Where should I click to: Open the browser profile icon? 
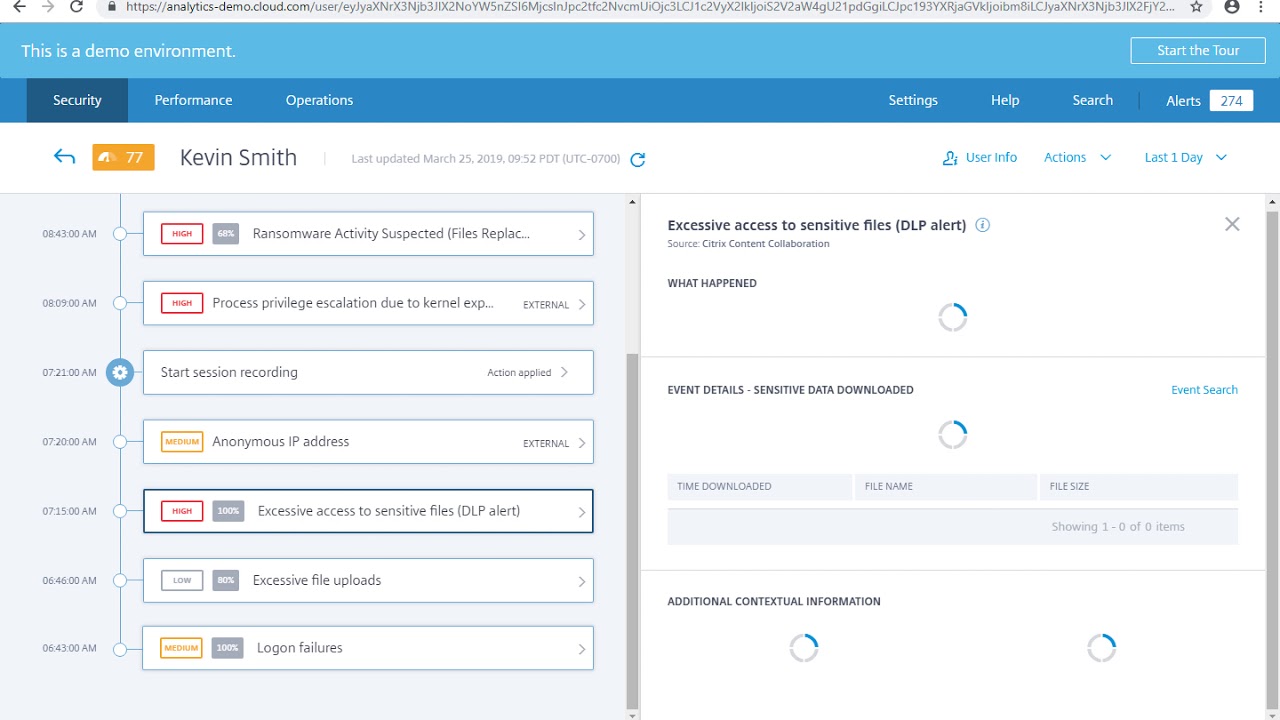1232,6
